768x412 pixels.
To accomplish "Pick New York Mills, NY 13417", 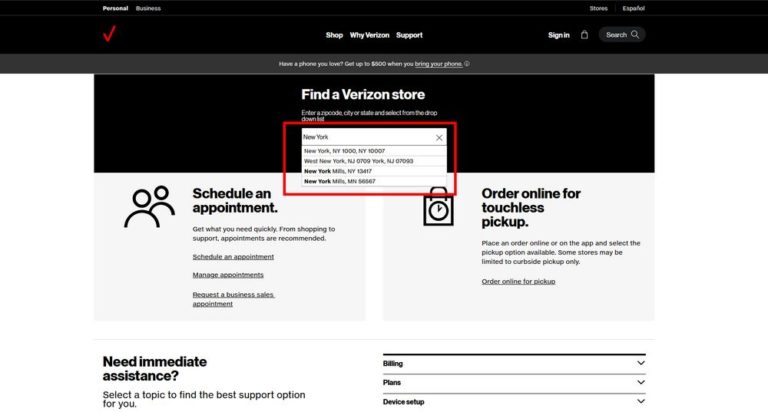I will (340, 171).
